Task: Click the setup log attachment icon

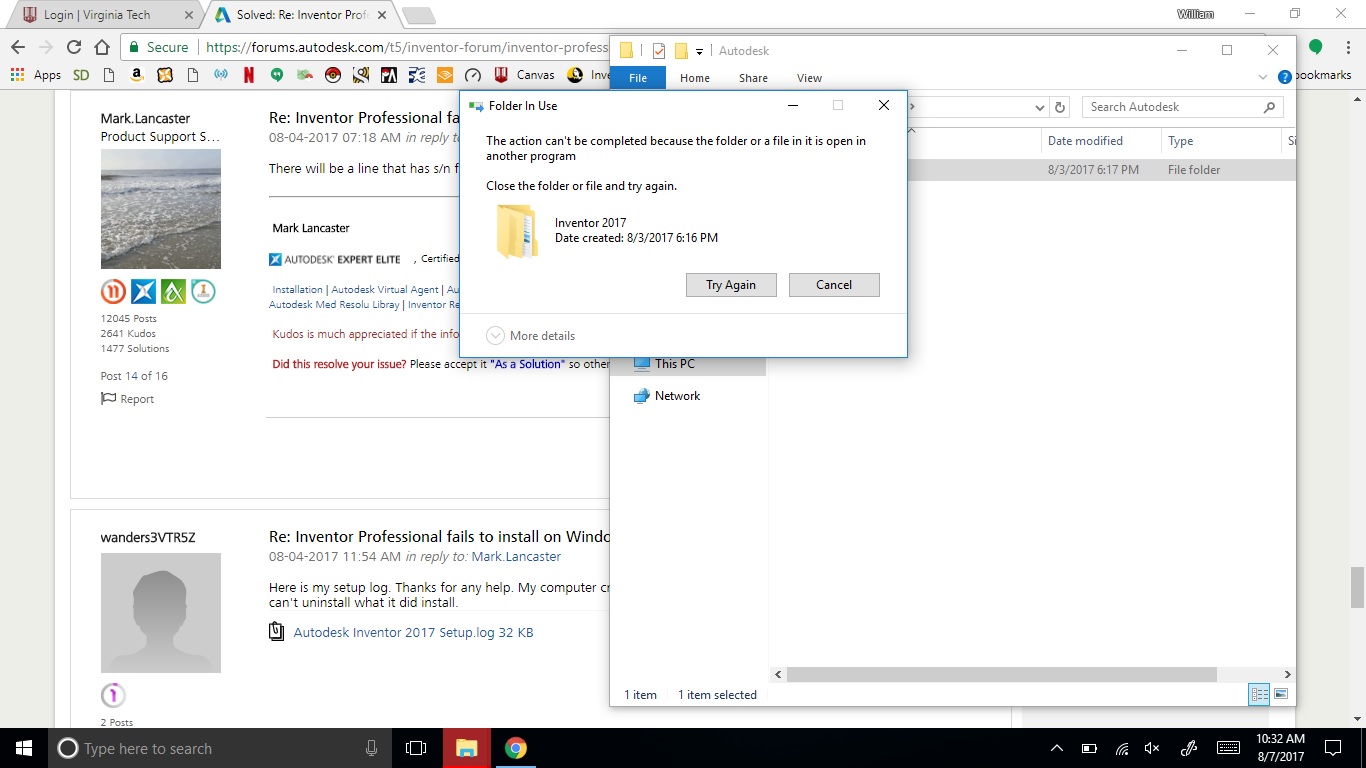Action: tap(277, 632)
